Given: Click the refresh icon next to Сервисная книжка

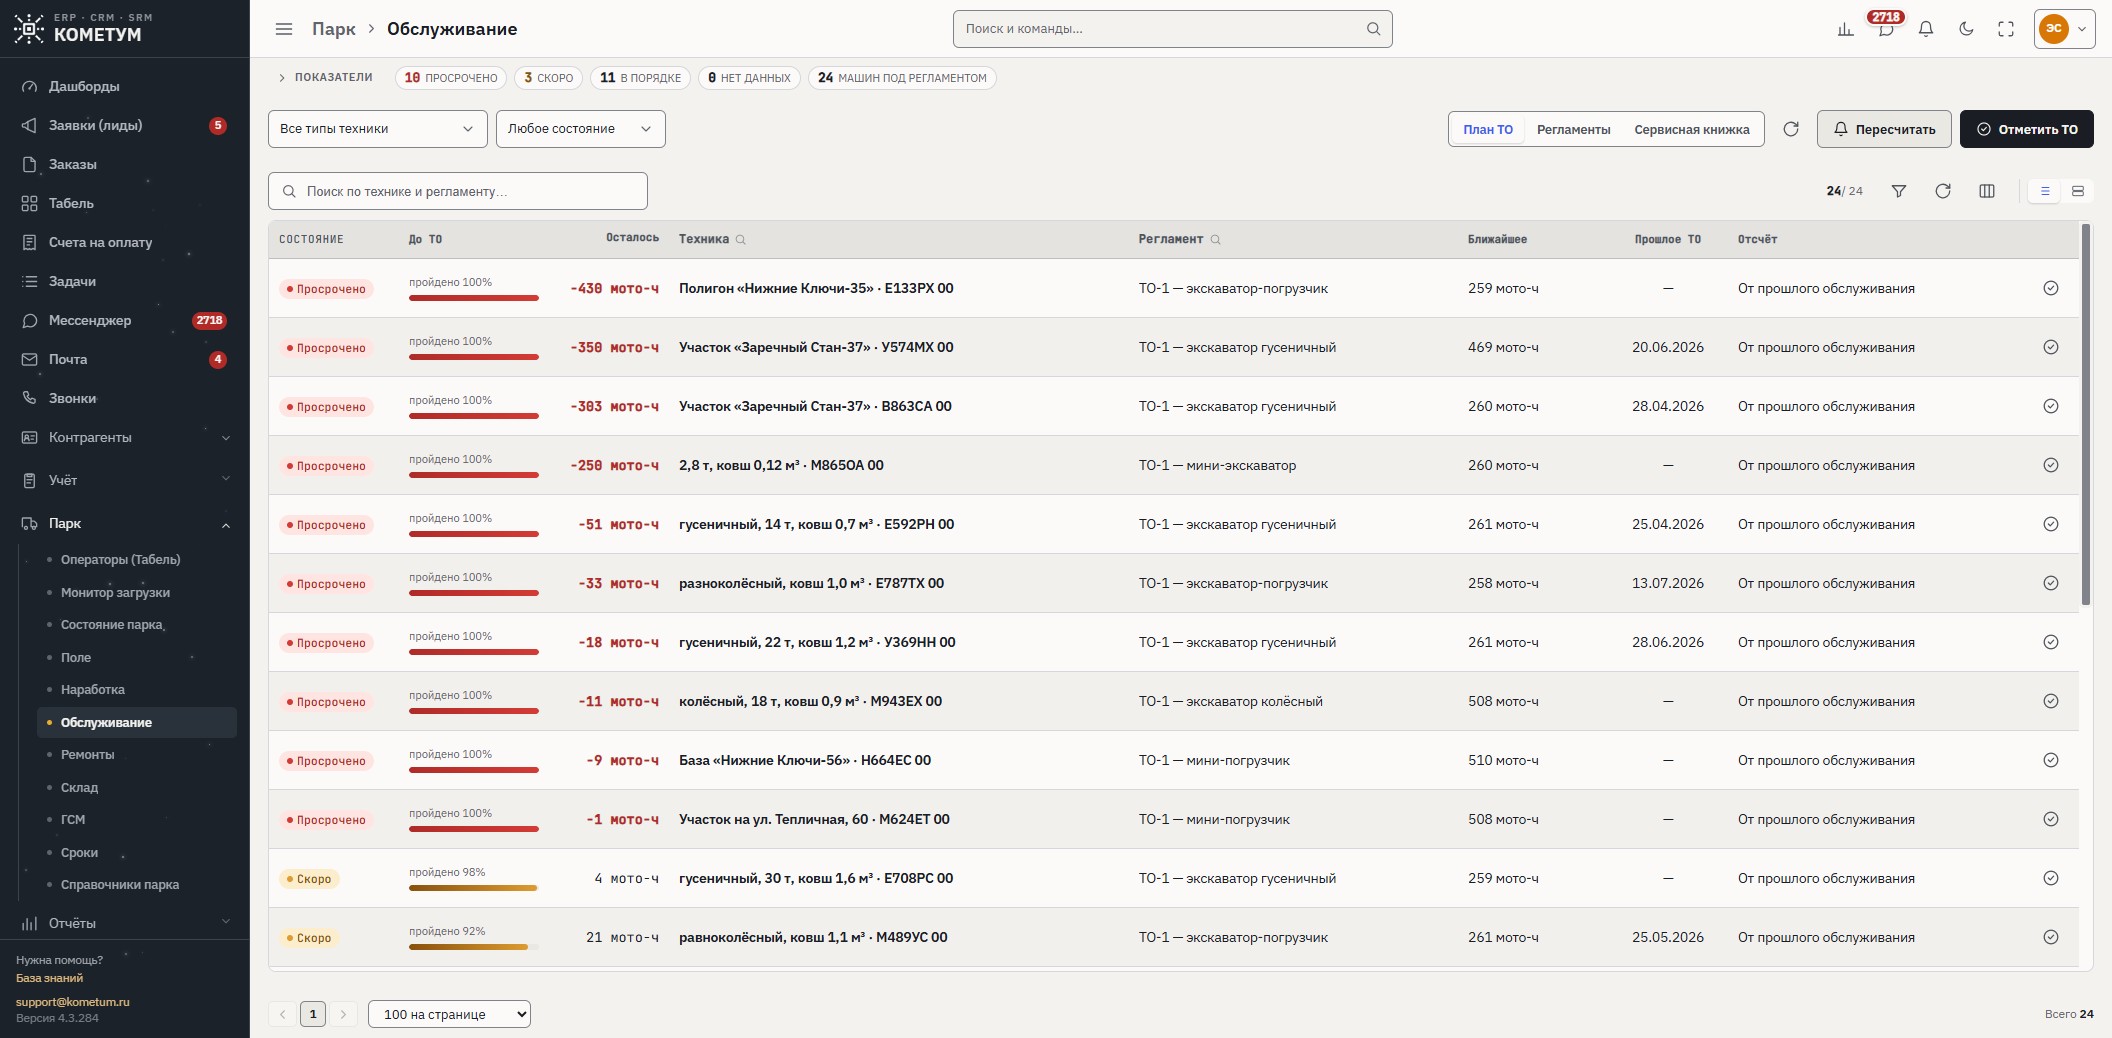Looking at the screenshot, I should click(x=1791, y=129).
